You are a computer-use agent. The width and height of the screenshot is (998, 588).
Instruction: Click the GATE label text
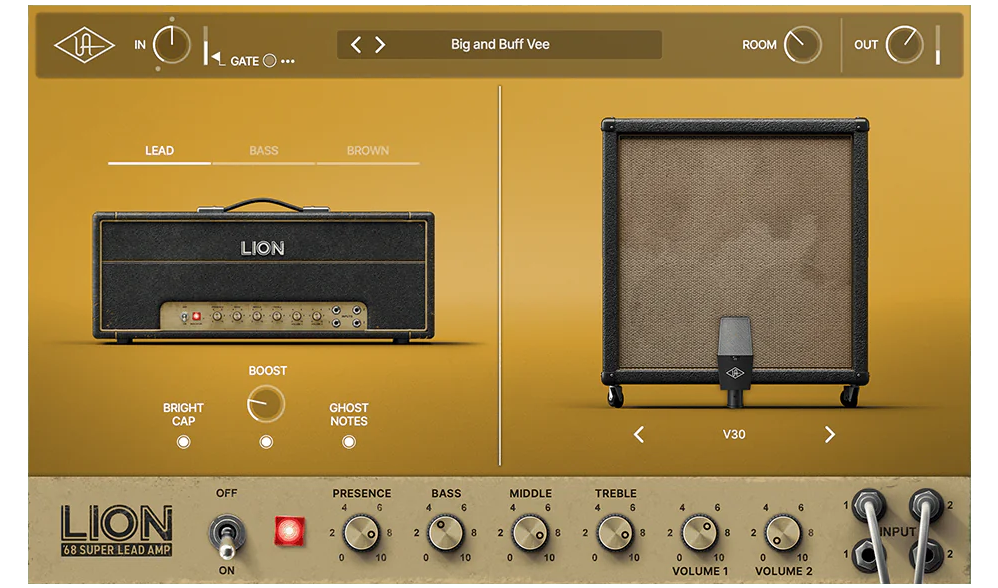click(x=244, y=61)
